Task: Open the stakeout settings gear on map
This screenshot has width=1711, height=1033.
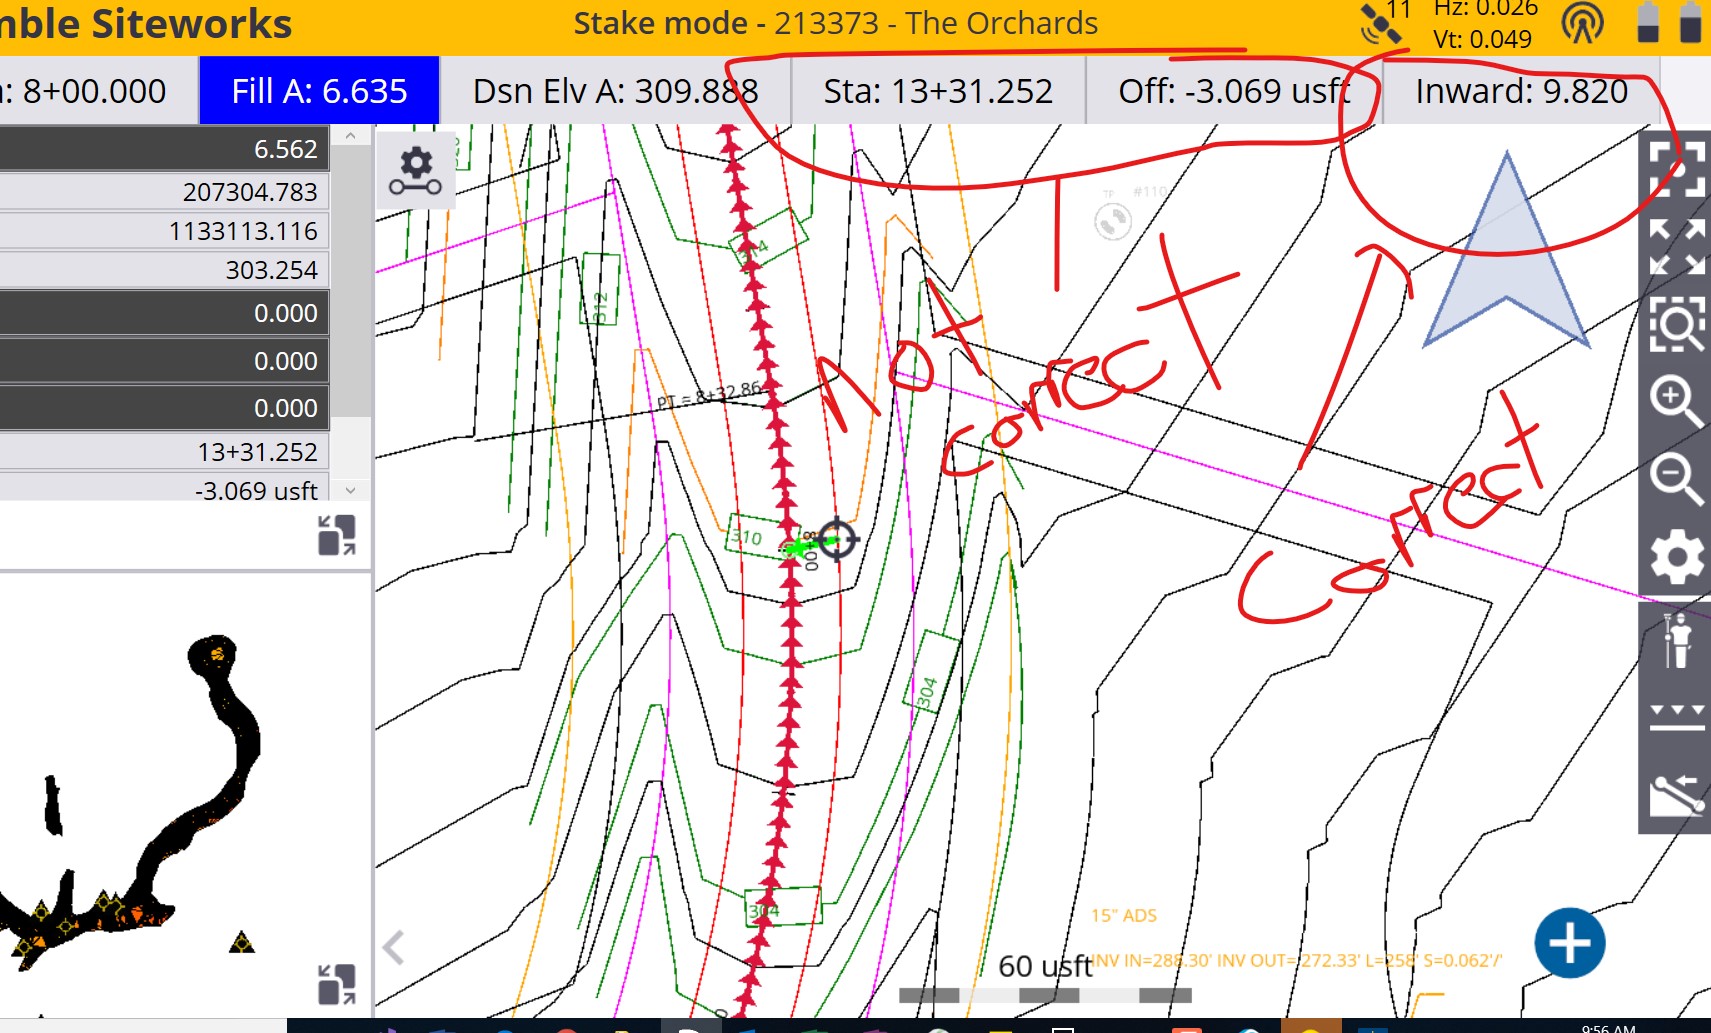Action: click(416, 170)
